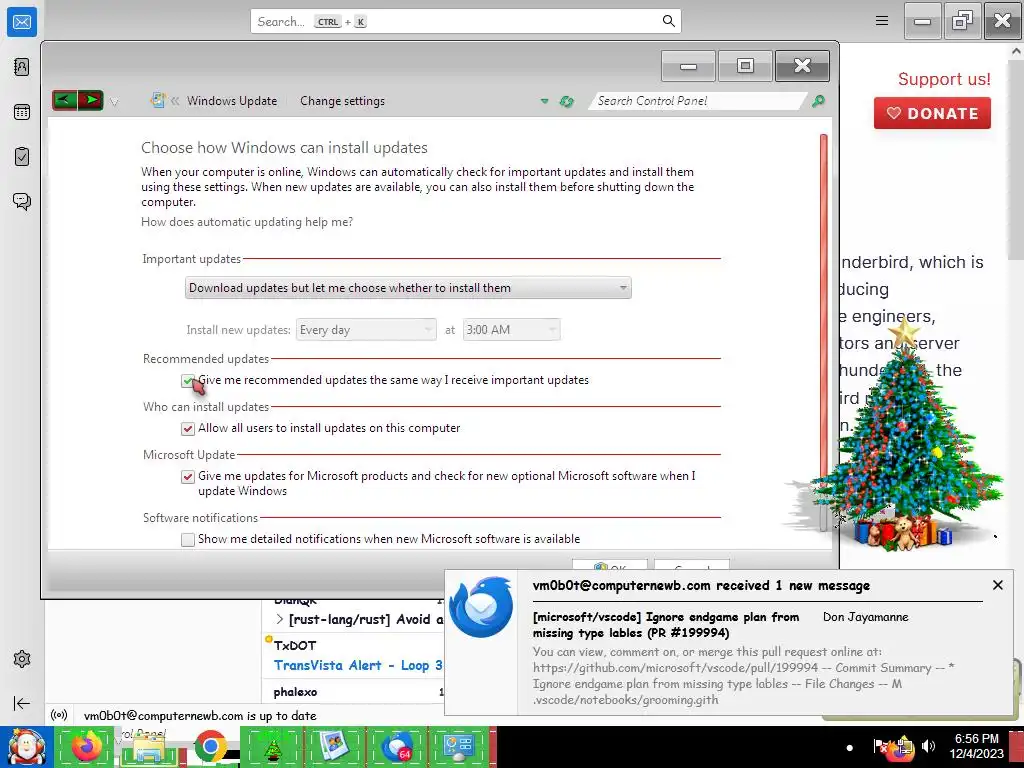Image resolution: width=1024 pixels, height=768 pixels.
Task: Click the Change settings breadcrumb
Action: point(342,101)
